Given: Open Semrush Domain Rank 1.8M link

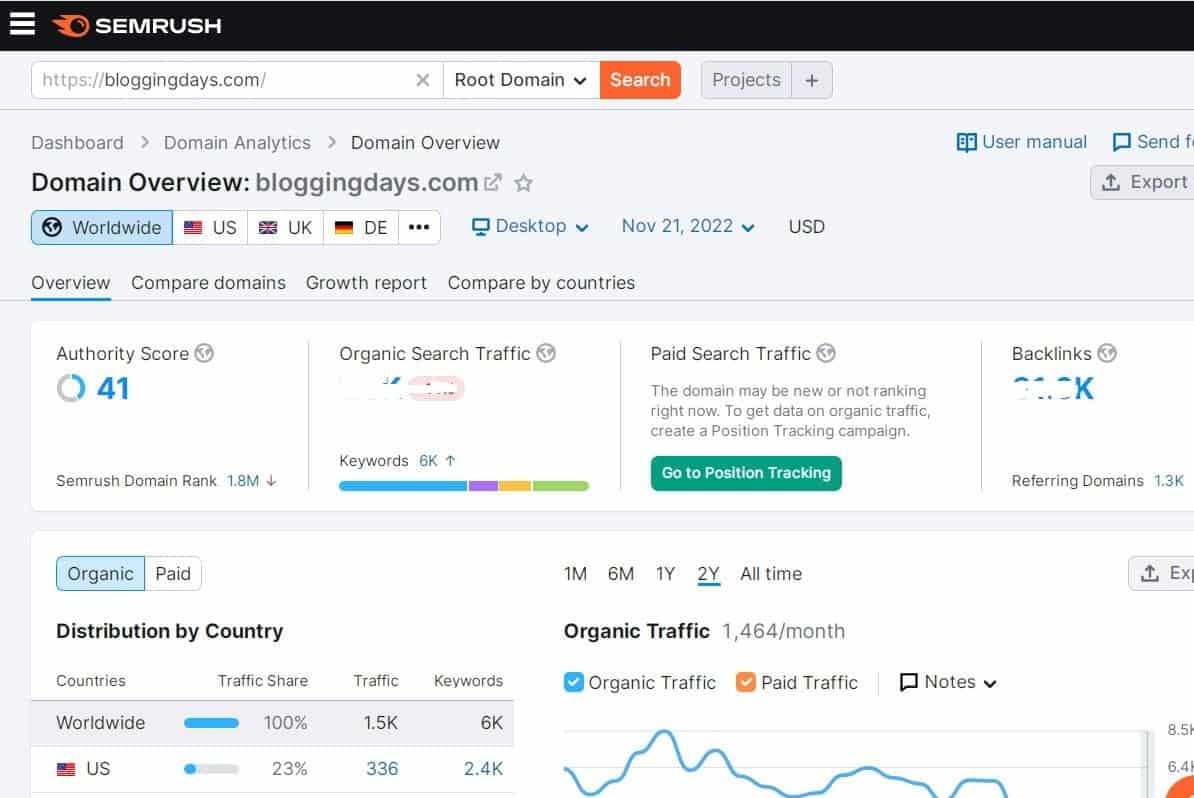Looking at the screenshot, I should [x=243, y=481].
